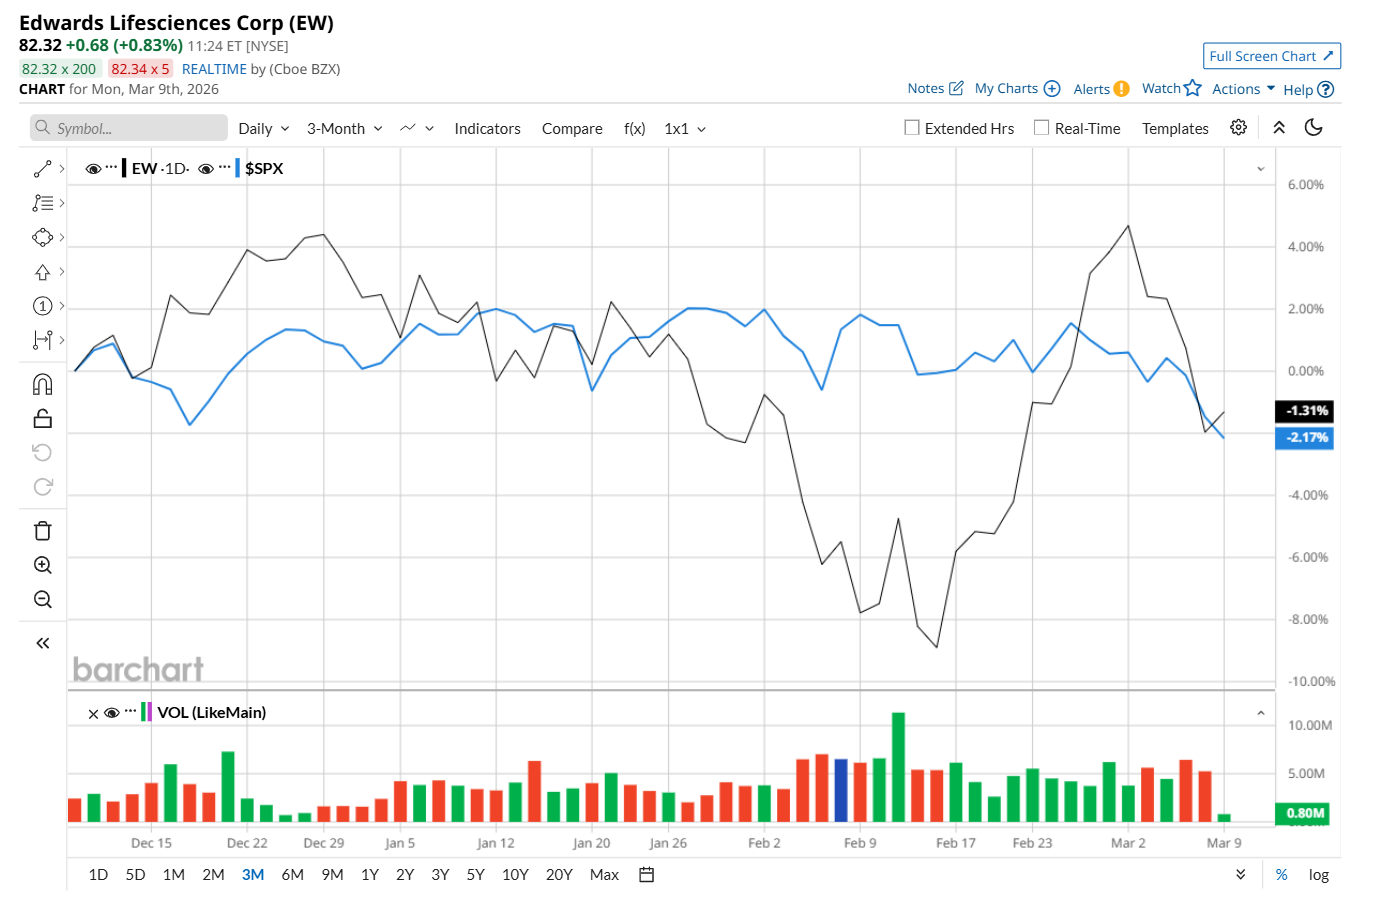Toggle percent scale mode
The width and height of the screenshot is (1378, 901).
[1282, 875]
